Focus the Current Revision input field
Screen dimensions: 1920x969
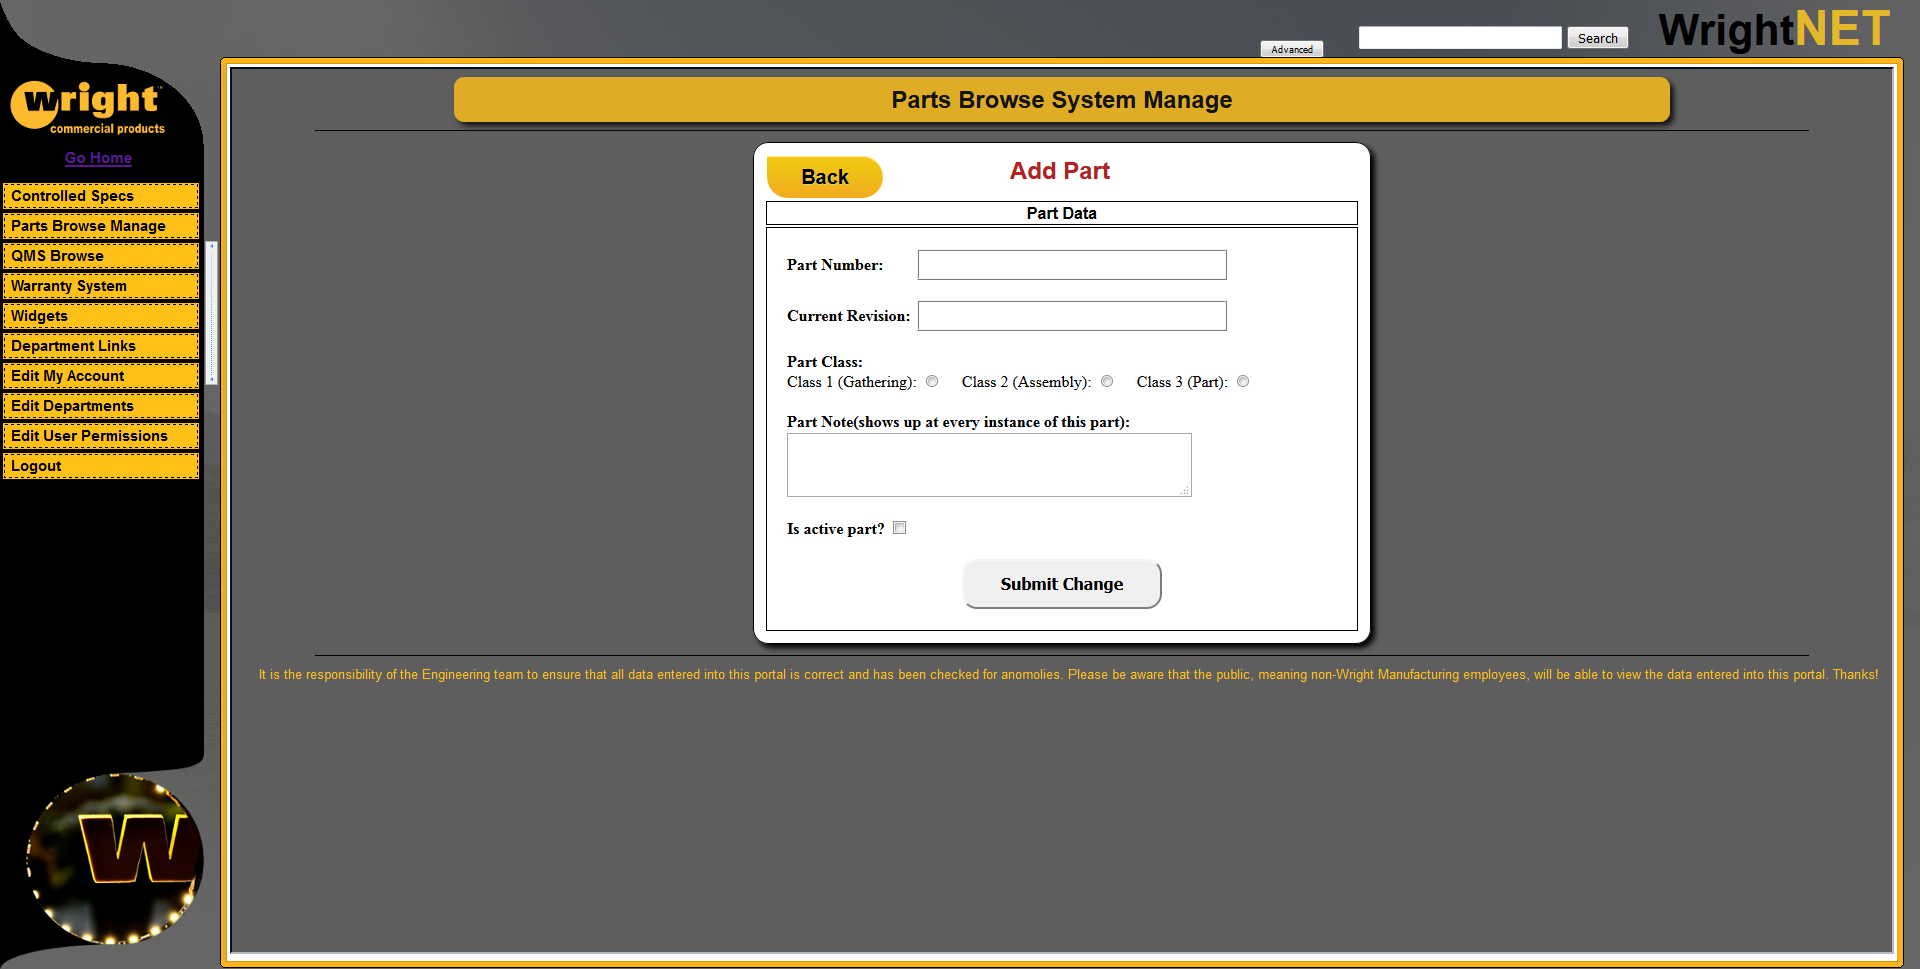[x=1072, y=316]
